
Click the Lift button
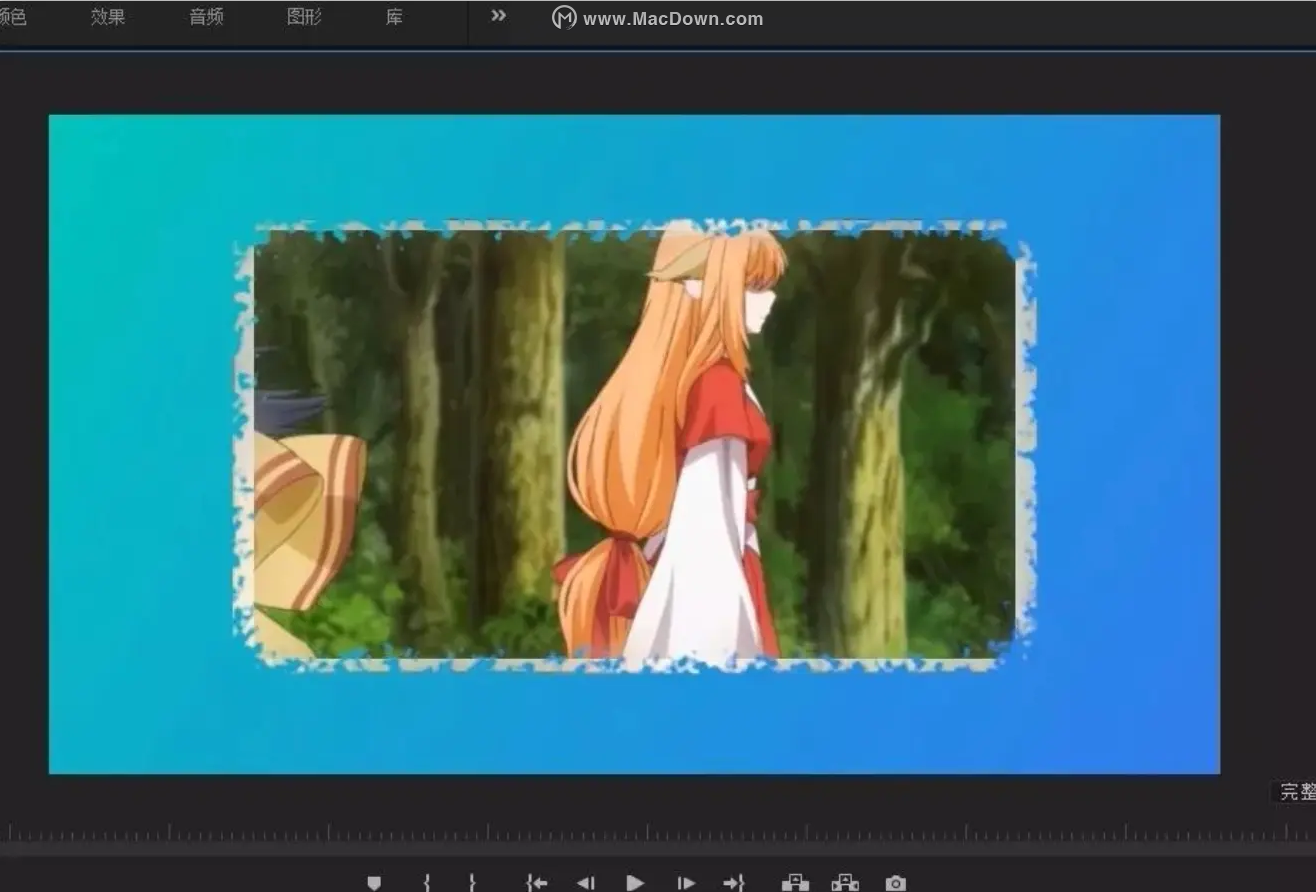tap(795, 883)
